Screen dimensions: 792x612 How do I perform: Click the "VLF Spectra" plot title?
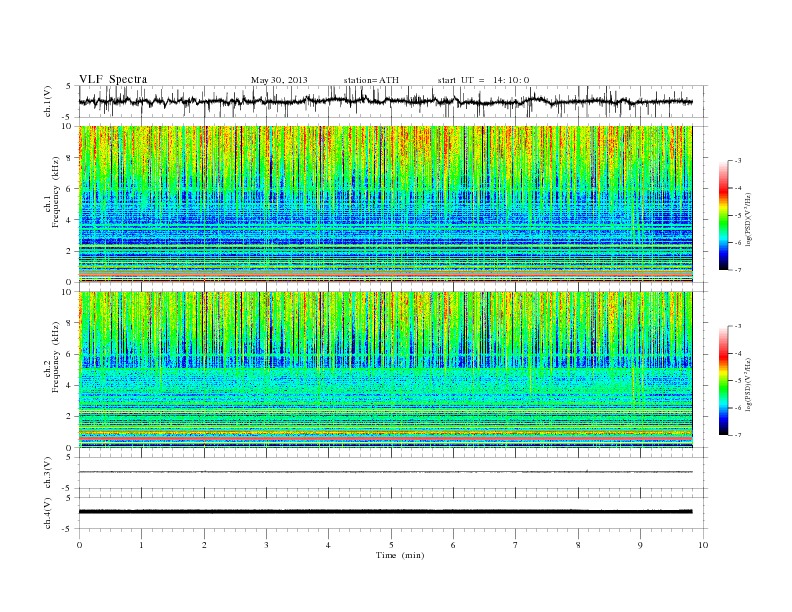pyautogui.click(x=113, y=79)
